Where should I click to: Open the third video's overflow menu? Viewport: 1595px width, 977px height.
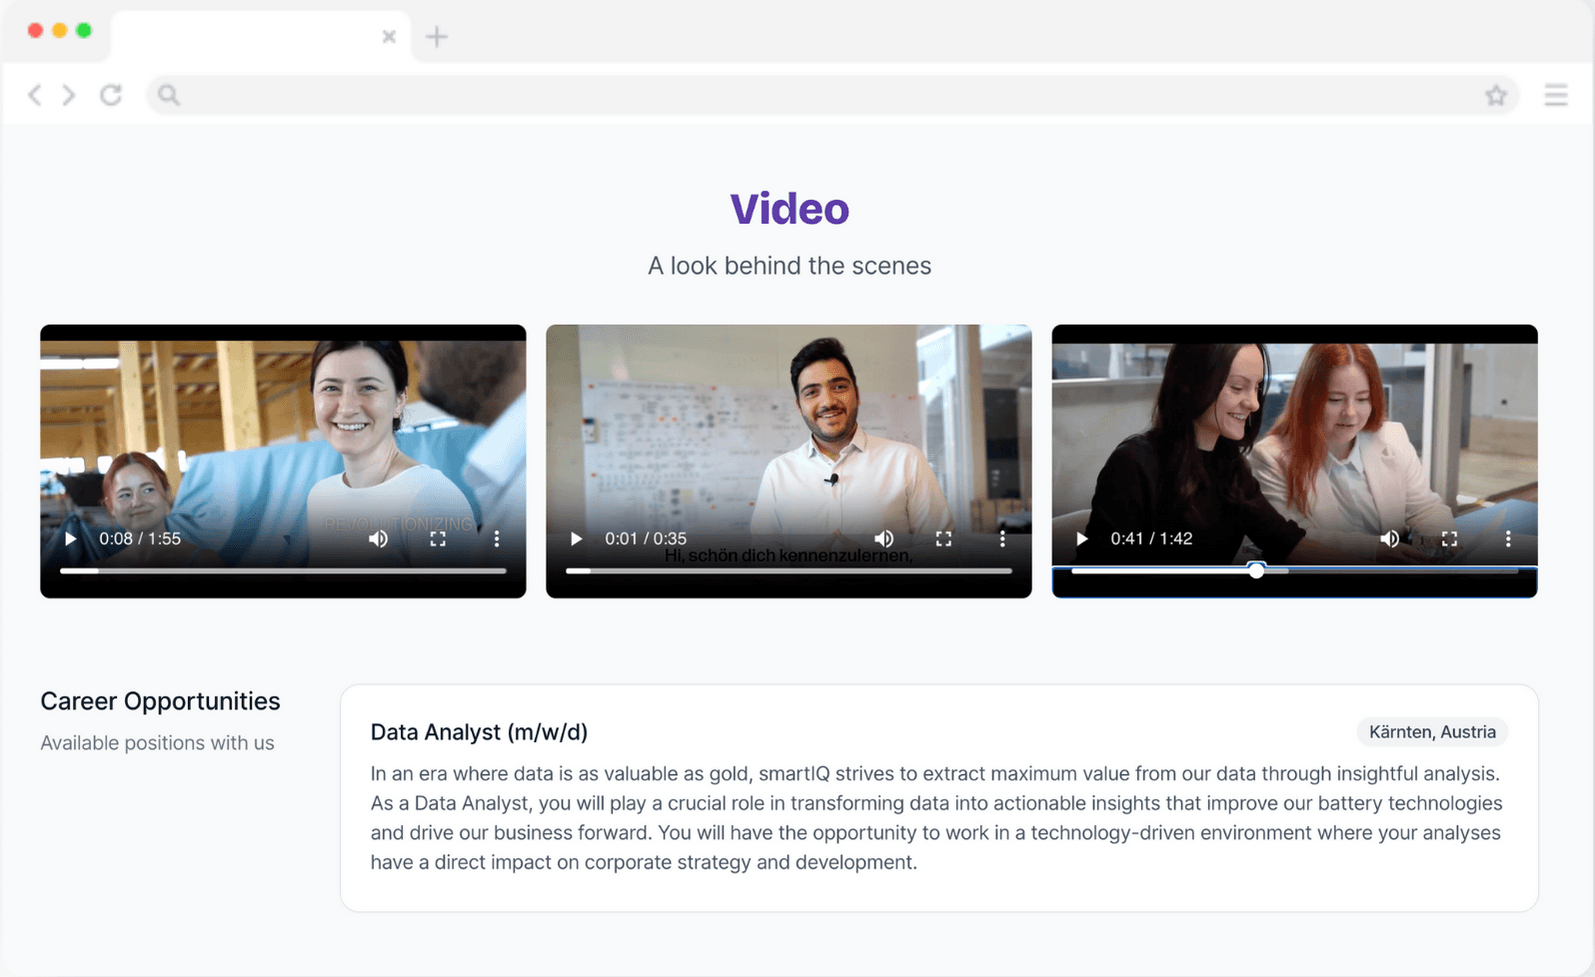pyautogui.click(x=1509, y=539)
